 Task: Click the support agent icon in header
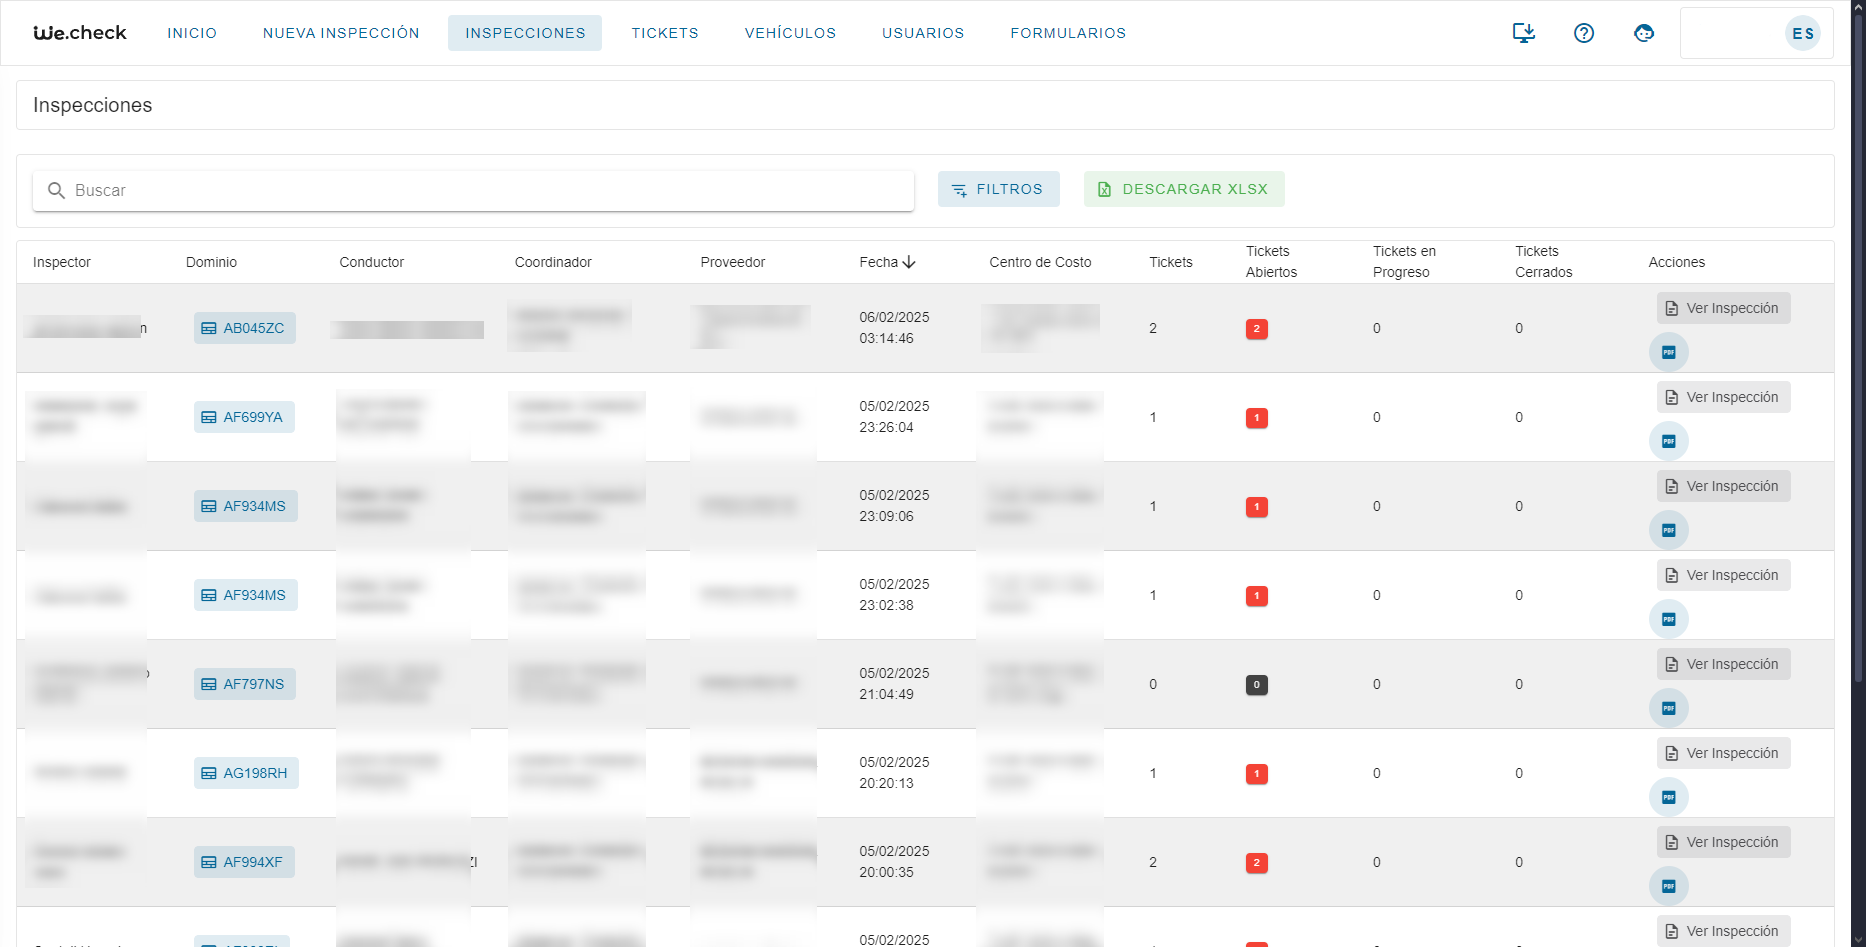point(1643,33)
